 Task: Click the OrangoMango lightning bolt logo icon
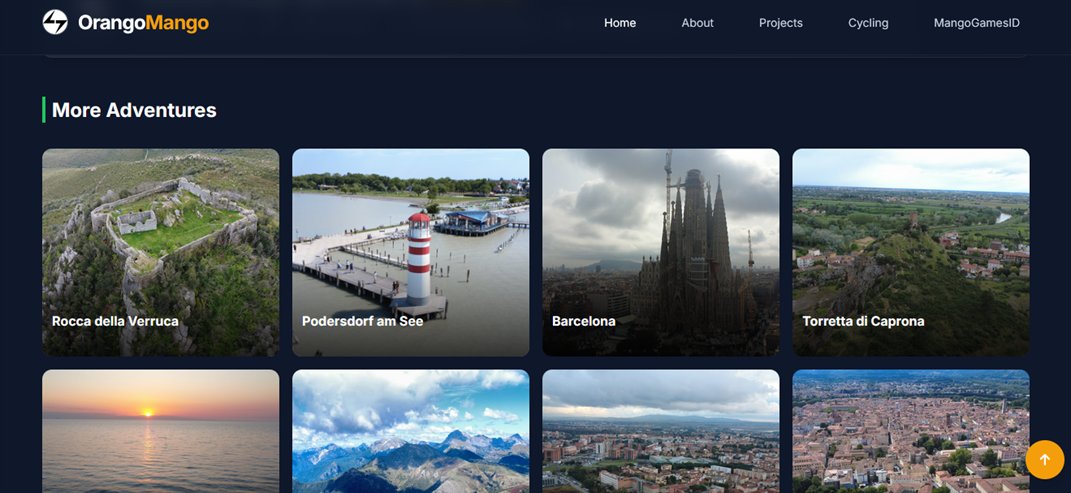55,23
